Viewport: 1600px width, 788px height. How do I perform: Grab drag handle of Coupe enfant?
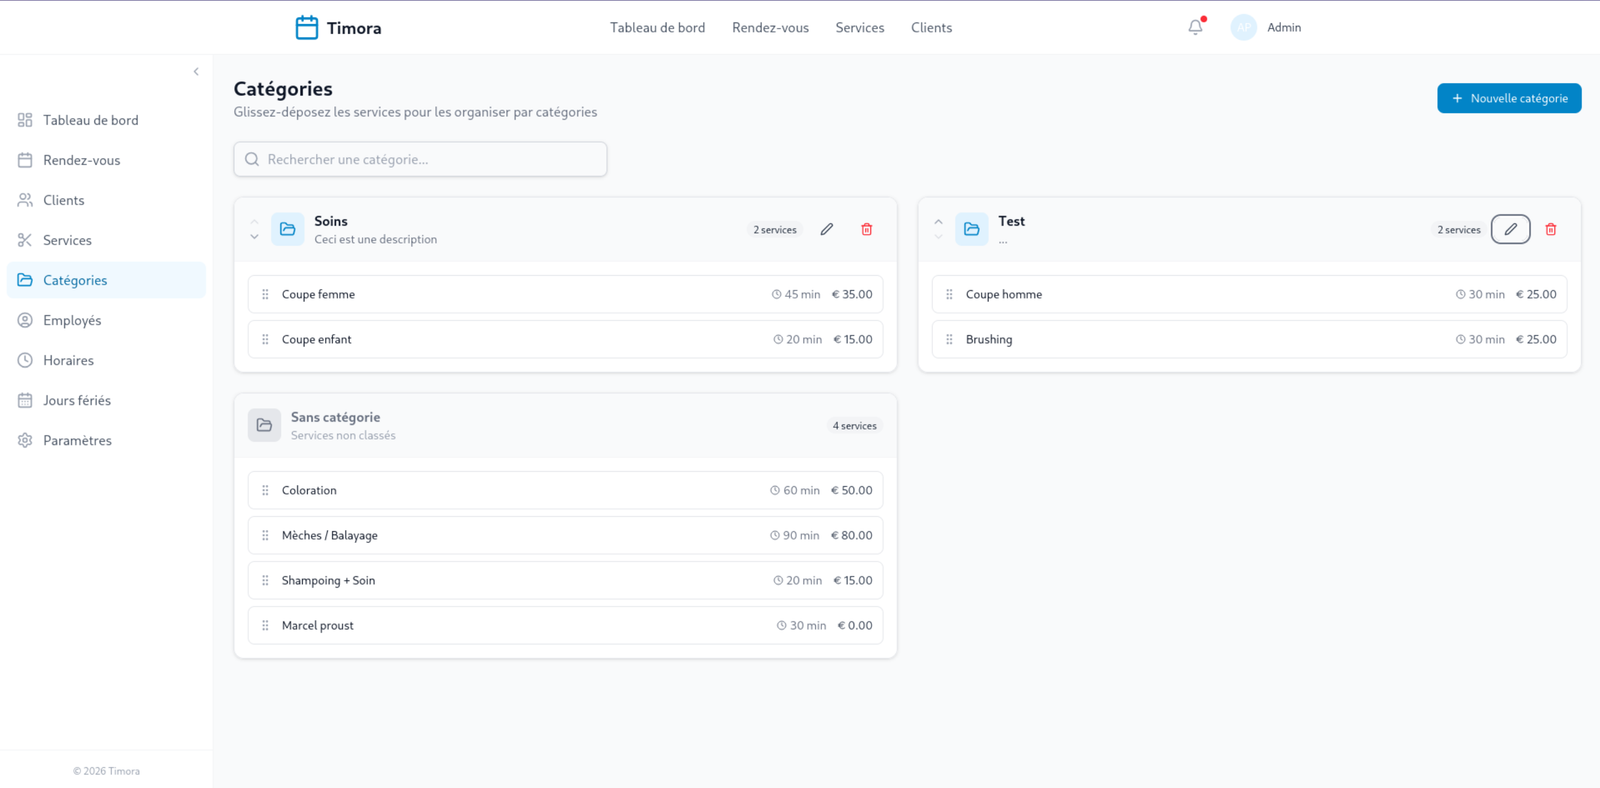coord(265,339)
